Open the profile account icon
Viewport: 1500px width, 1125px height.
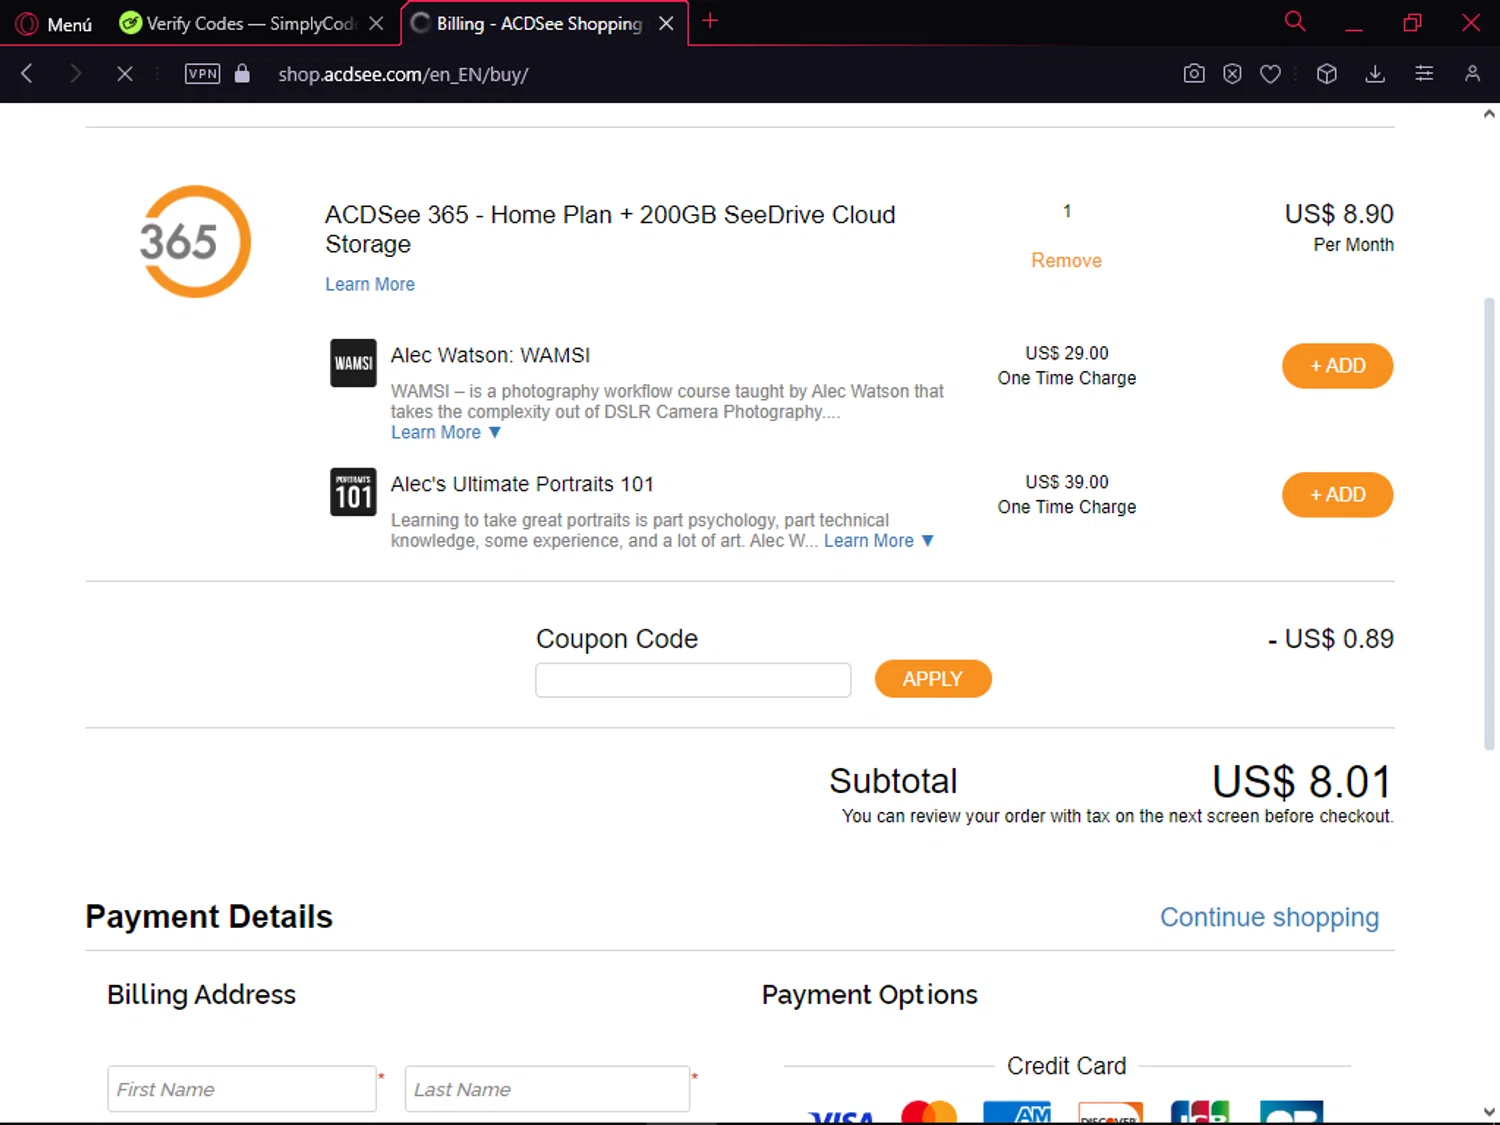(1472, 73)
